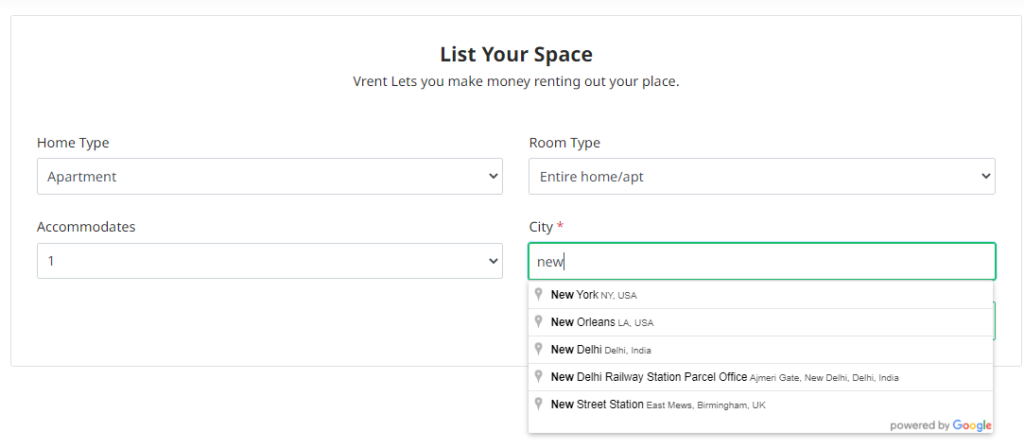This screenshot has width=1024, height=448.
Task: Click the City field label
Action: pyautogui.click(x=541, y=227)
